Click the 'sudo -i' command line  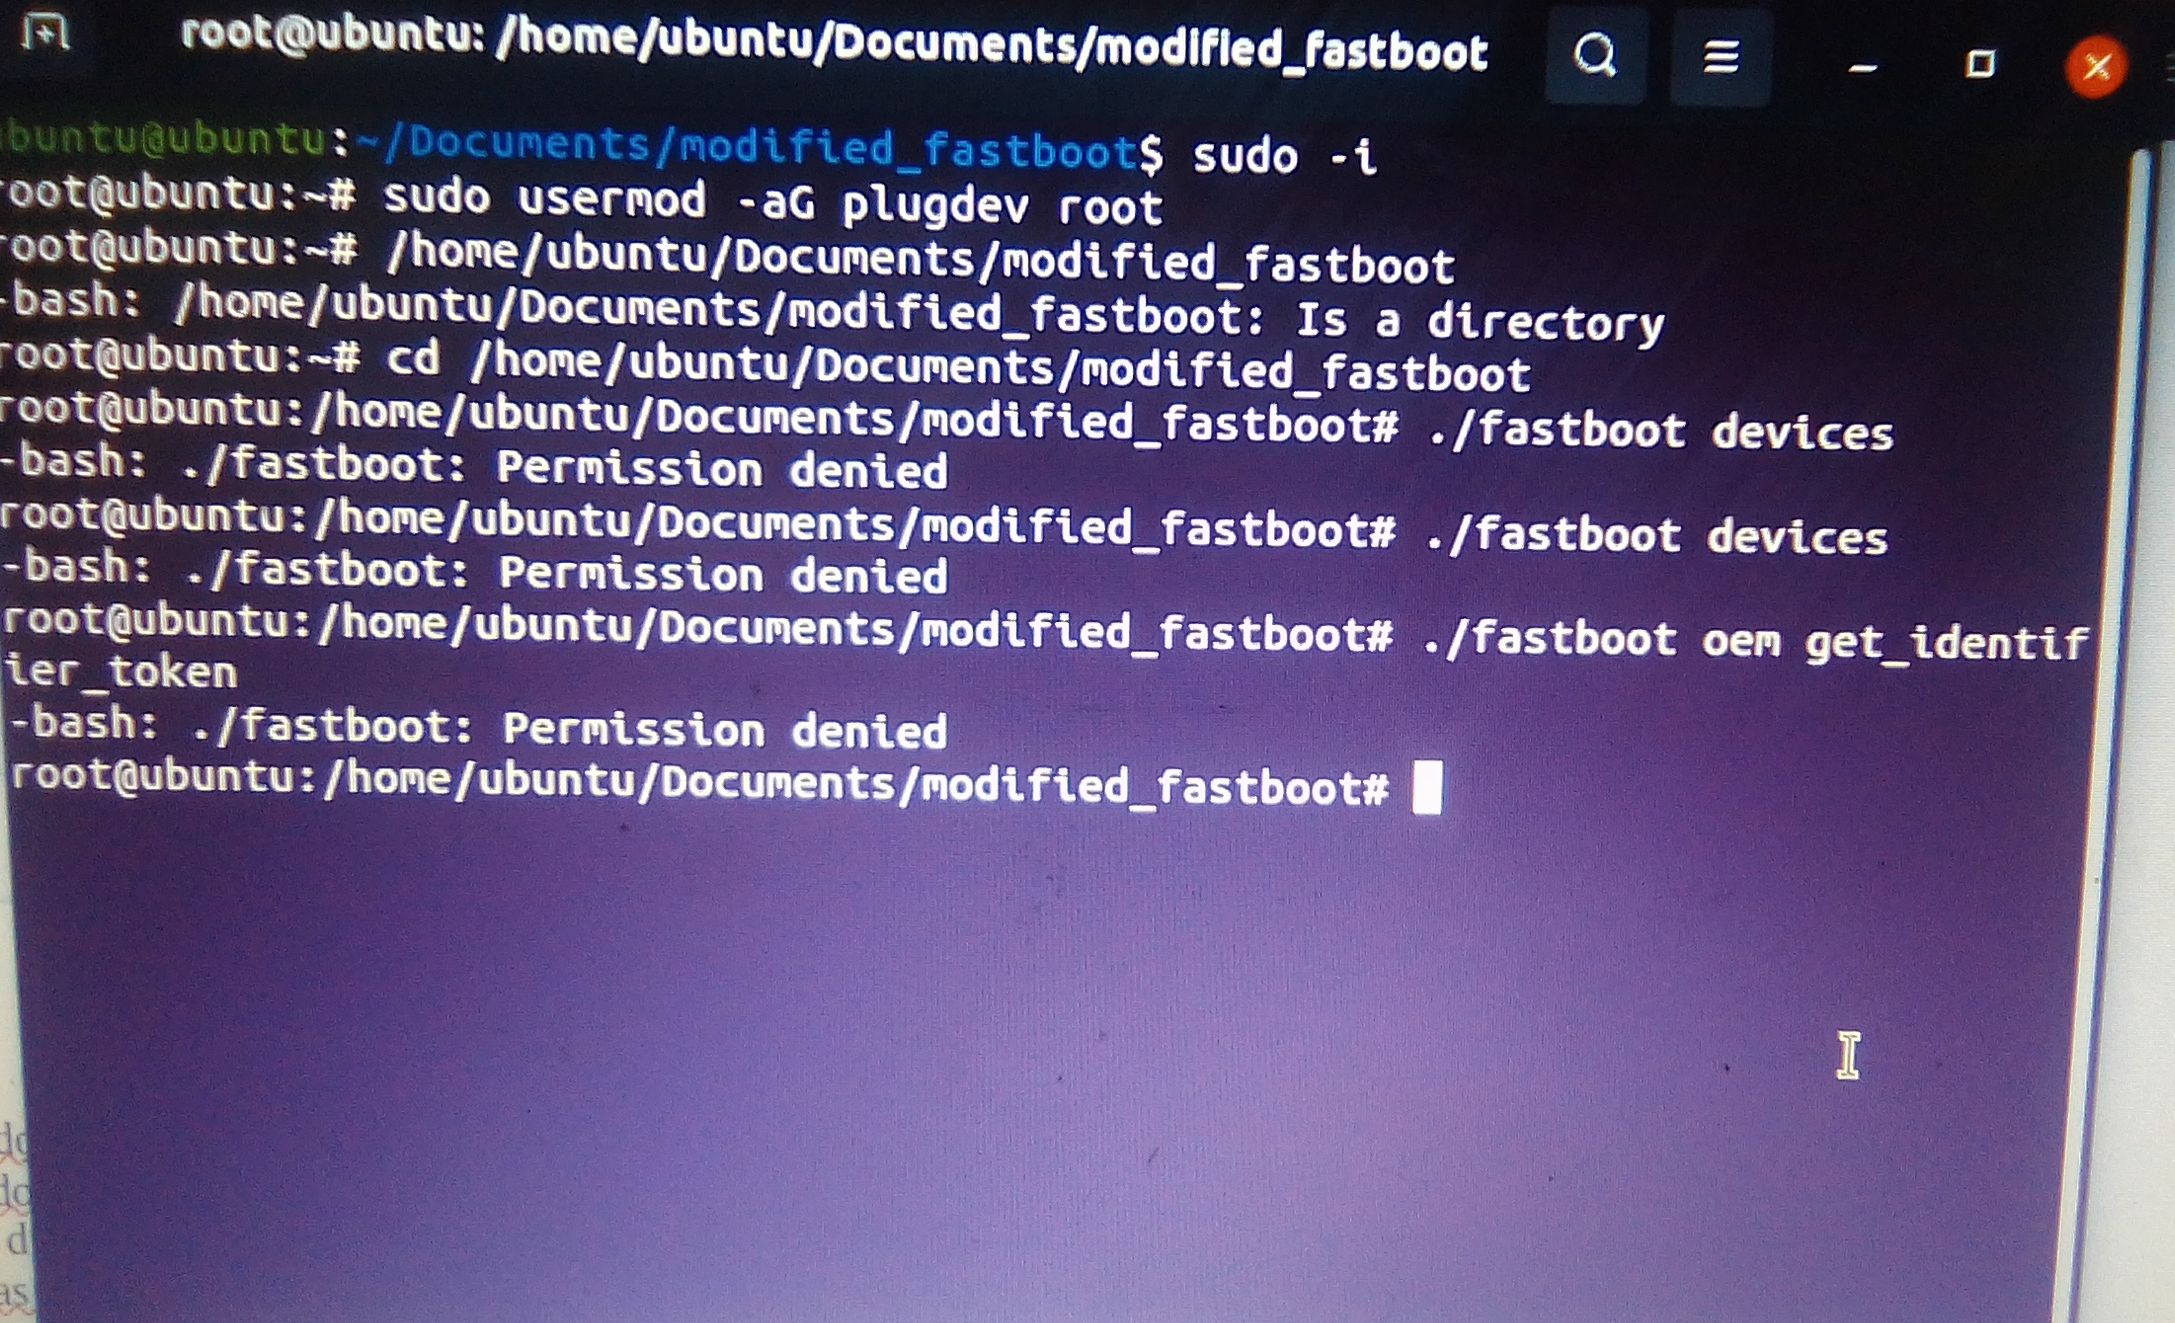tap(690, 148)
